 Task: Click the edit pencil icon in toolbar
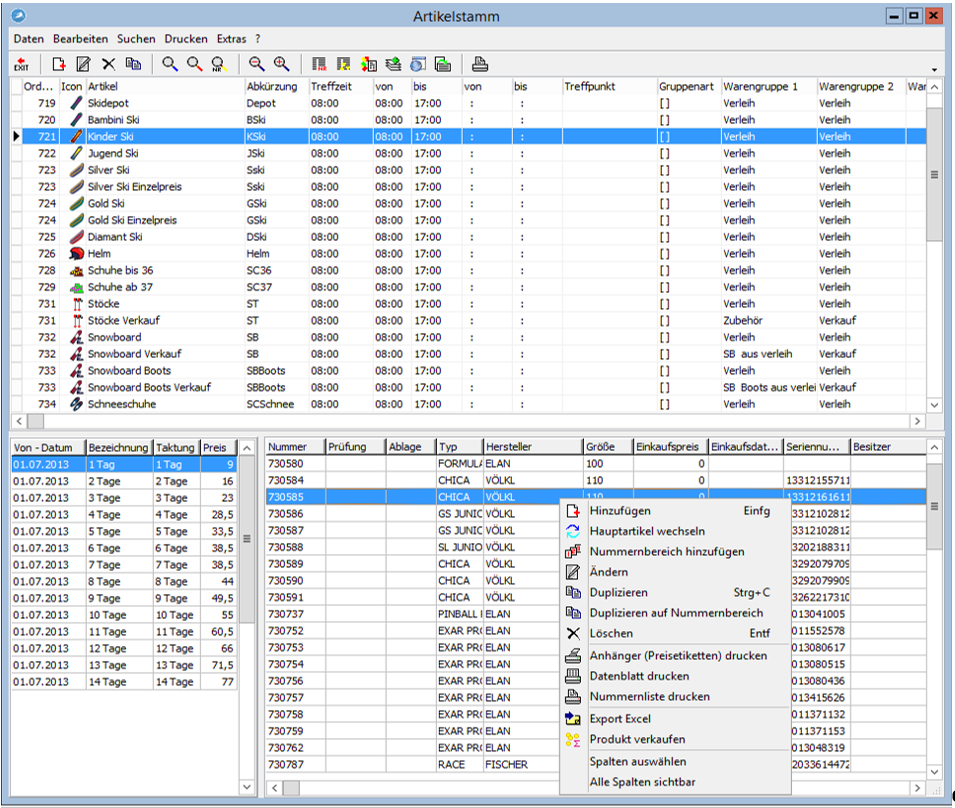[x=83, y=64]
